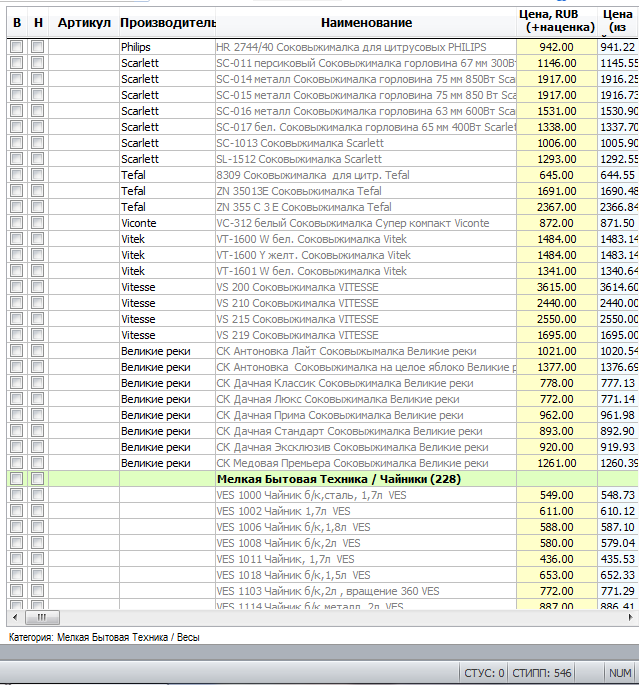Image resolution: width=639 pixels, height=685 pixels.
Task: Click the 941.22 price in second price column
Action: [x=618, y=47]
